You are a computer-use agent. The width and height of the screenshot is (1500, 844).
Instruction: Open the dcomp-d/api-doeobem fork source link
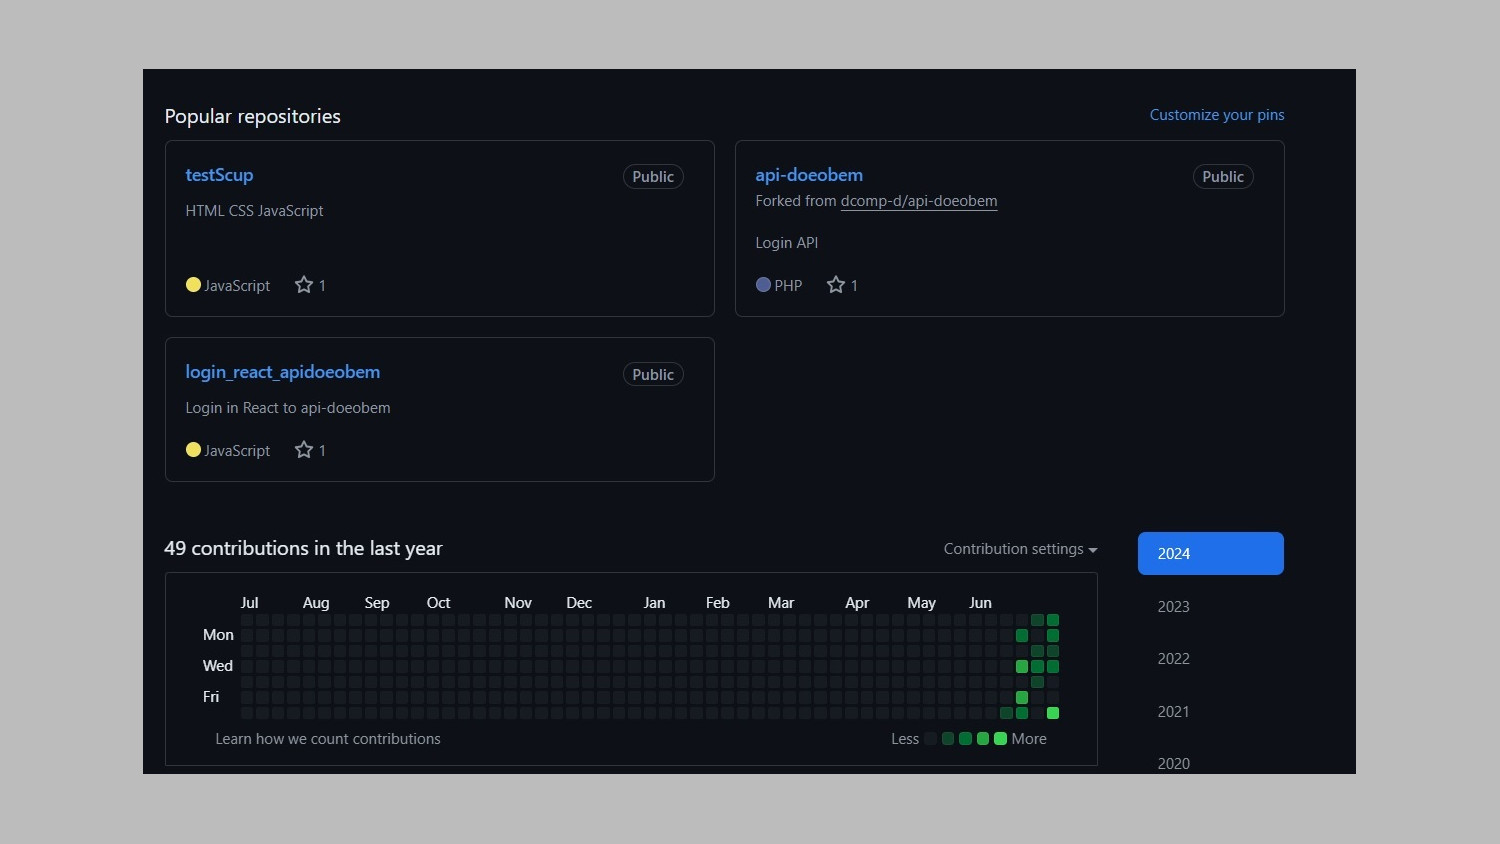coord(918,201)
